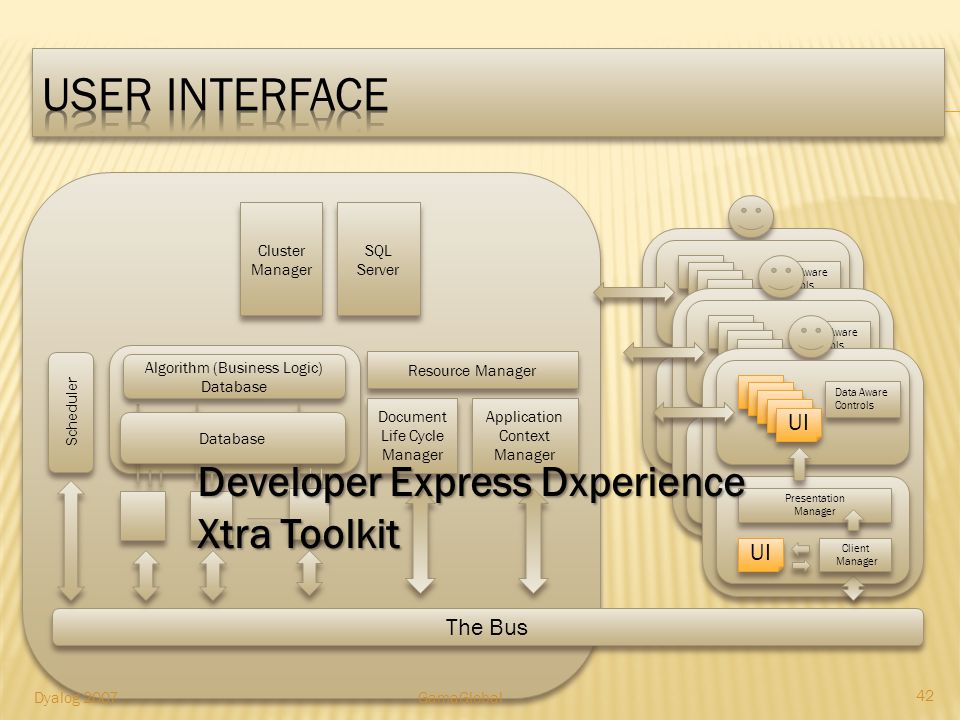Screen dimensions: 960x720
Task: Click the double arrow under Scheduler
Action: click(71, 541)
